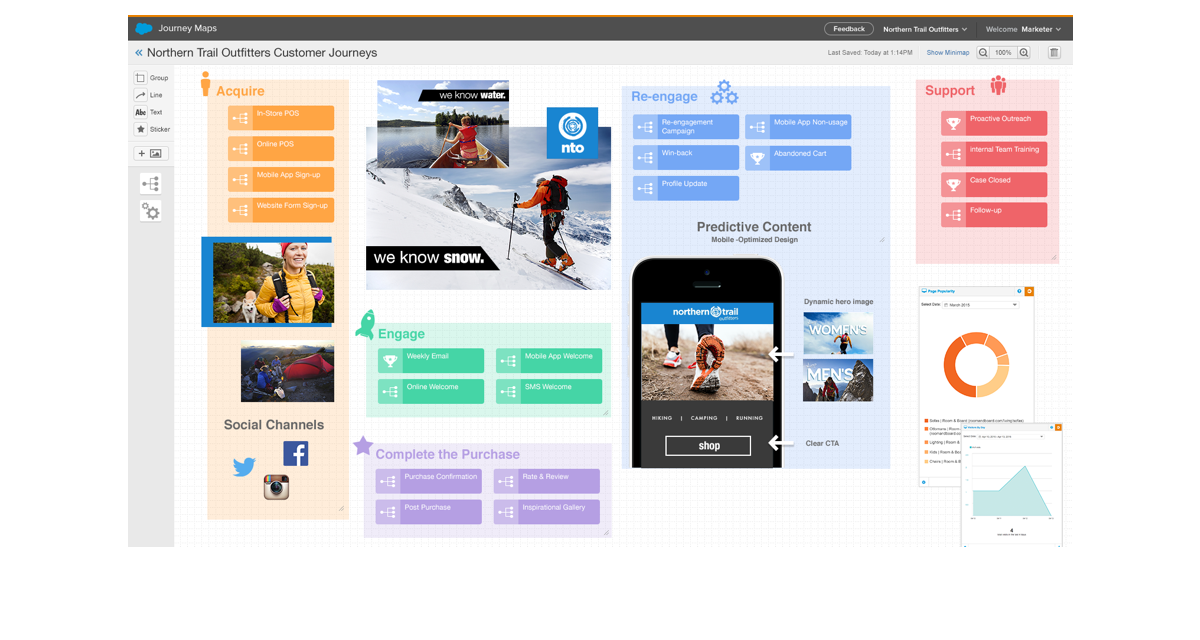Go back using the double chevron arrow
Viewport: 1200px width, 640px height.
coord(139,53)
